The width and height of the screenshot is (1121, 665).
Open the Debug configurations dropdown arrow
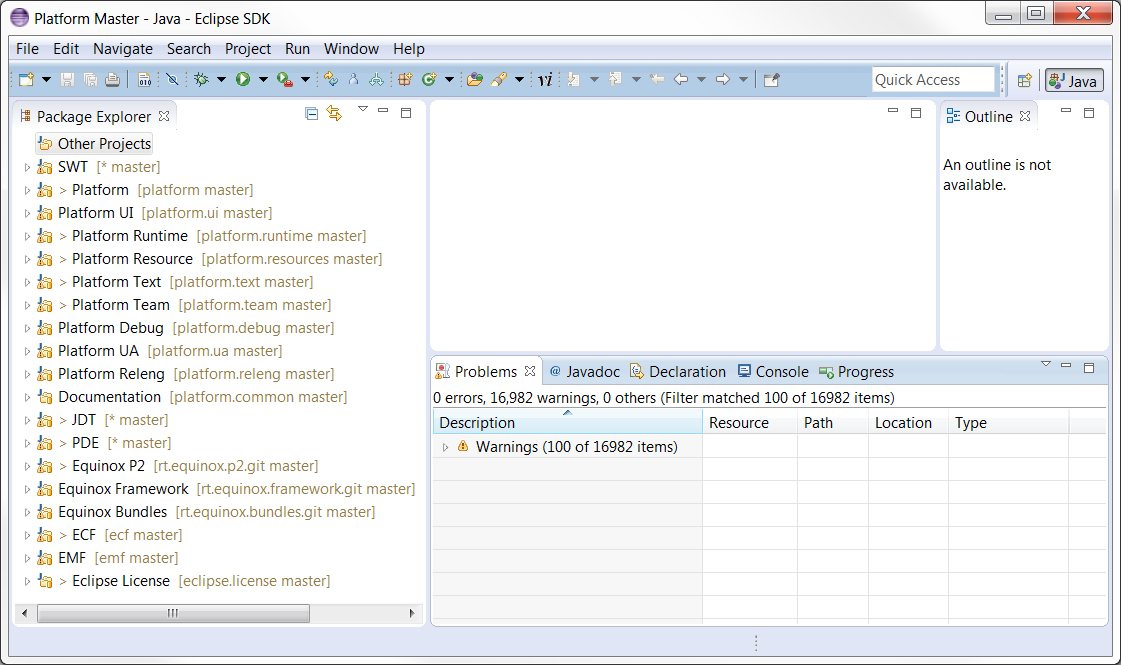pos(222,79)
